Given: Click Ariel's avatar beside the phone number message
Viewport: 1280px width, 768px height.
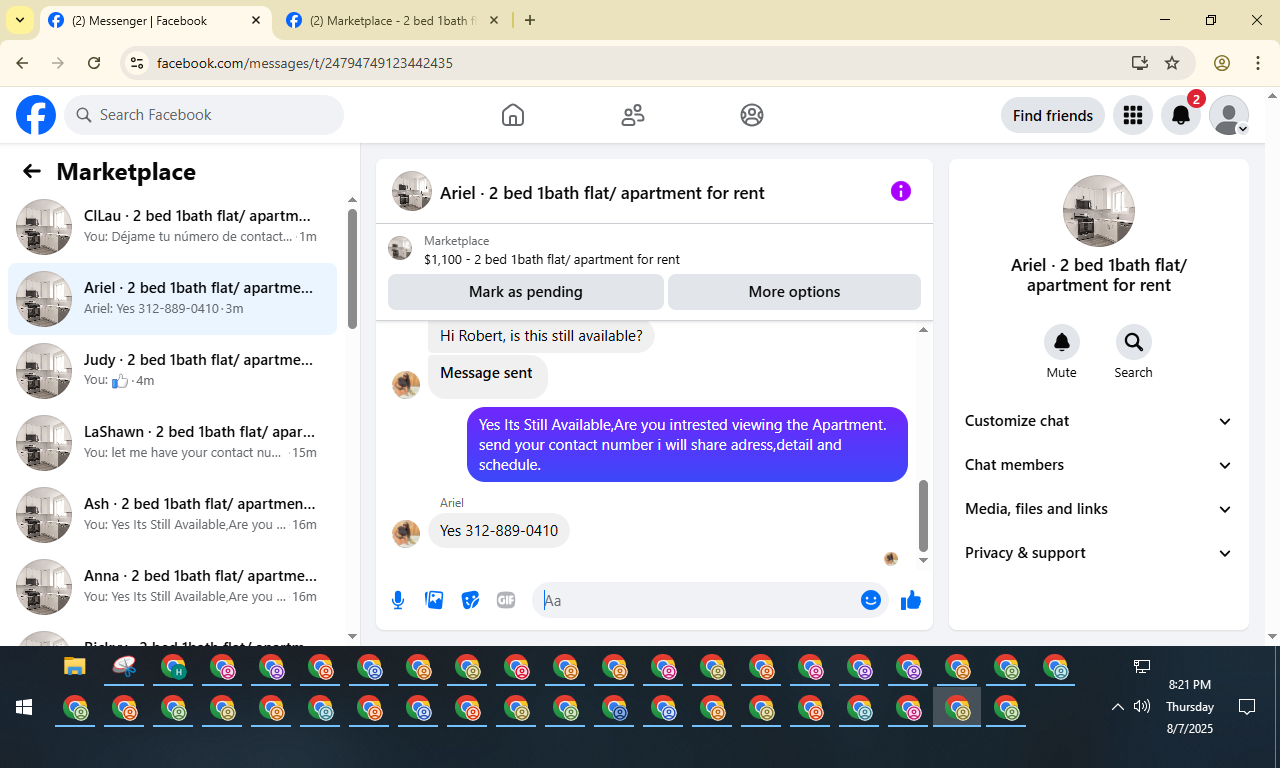Looking at the screenshot, I should click(406, 533).
